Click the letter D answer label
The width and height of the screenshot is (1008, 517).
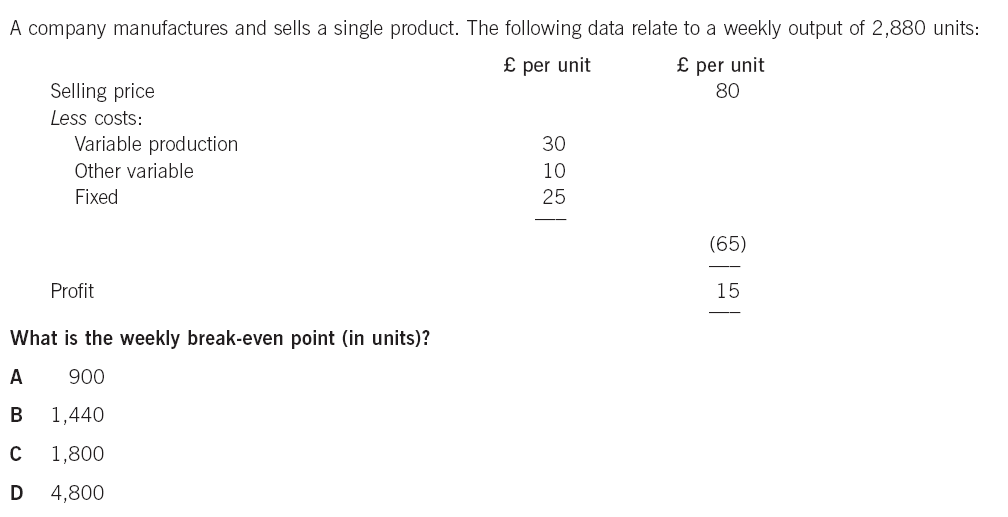click(x=17, y=493)
